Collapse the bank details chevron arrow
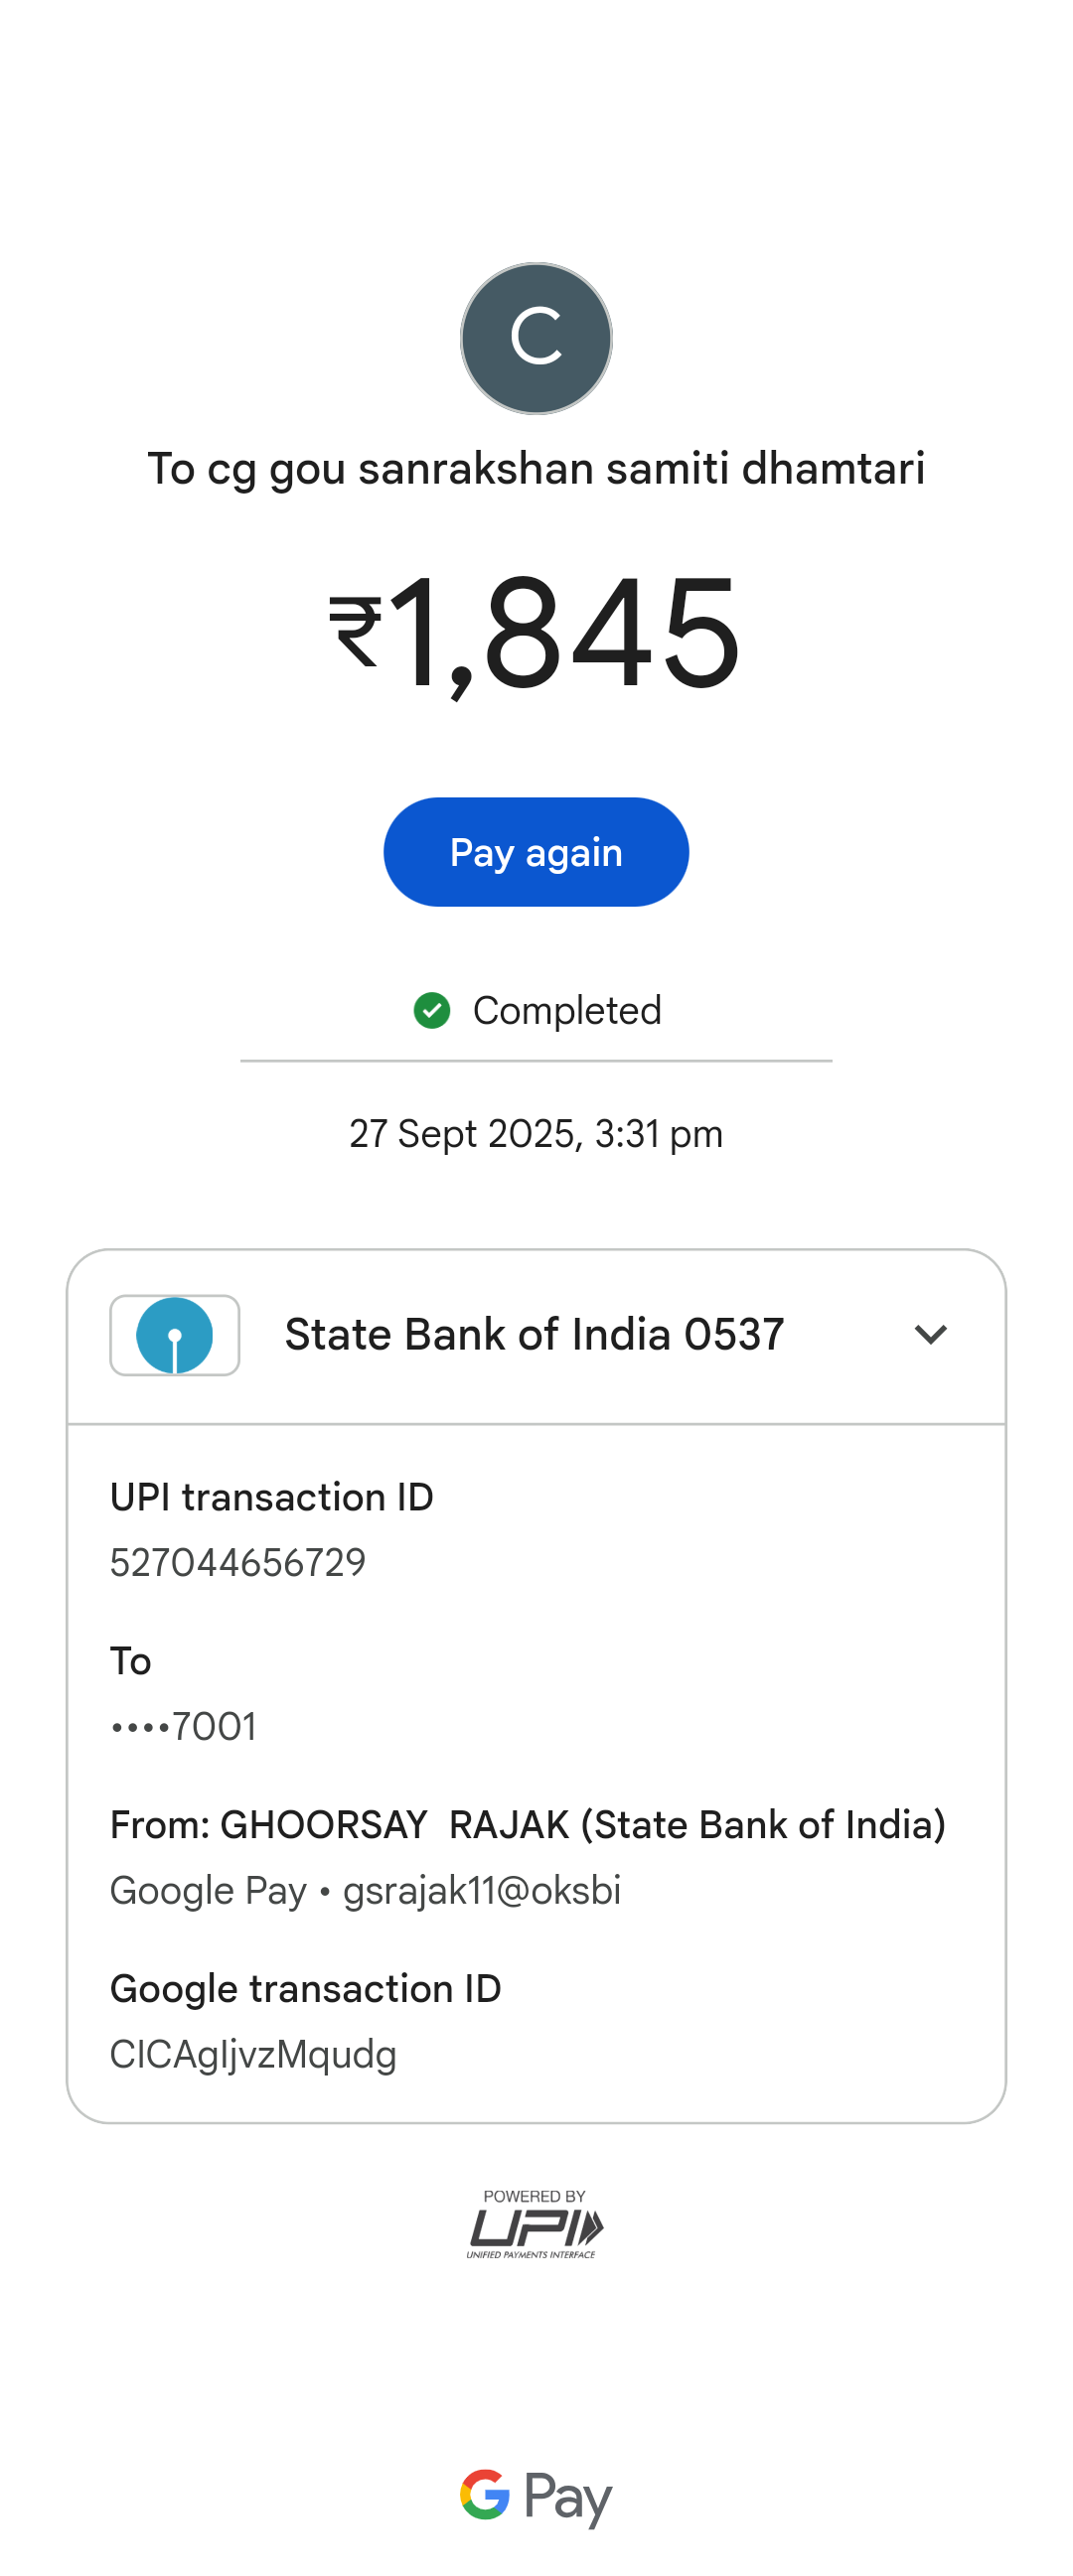Screen dimensions: 1073x2576 [x=930, y=1335]
